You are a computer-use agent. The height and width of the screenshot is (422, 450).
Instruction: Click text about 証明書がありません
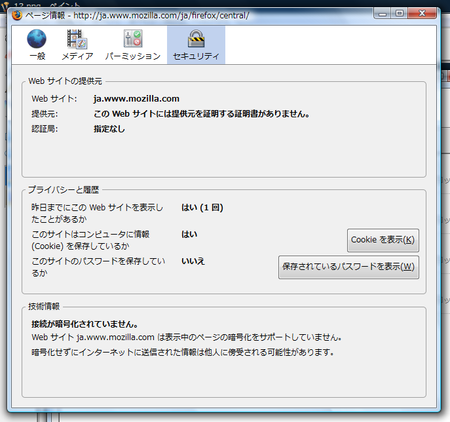201,114
